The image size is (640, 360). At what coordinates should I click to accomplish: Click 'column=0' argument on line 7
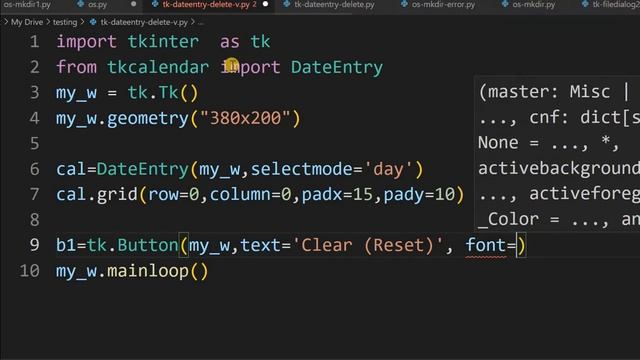(x=250, y=195)
